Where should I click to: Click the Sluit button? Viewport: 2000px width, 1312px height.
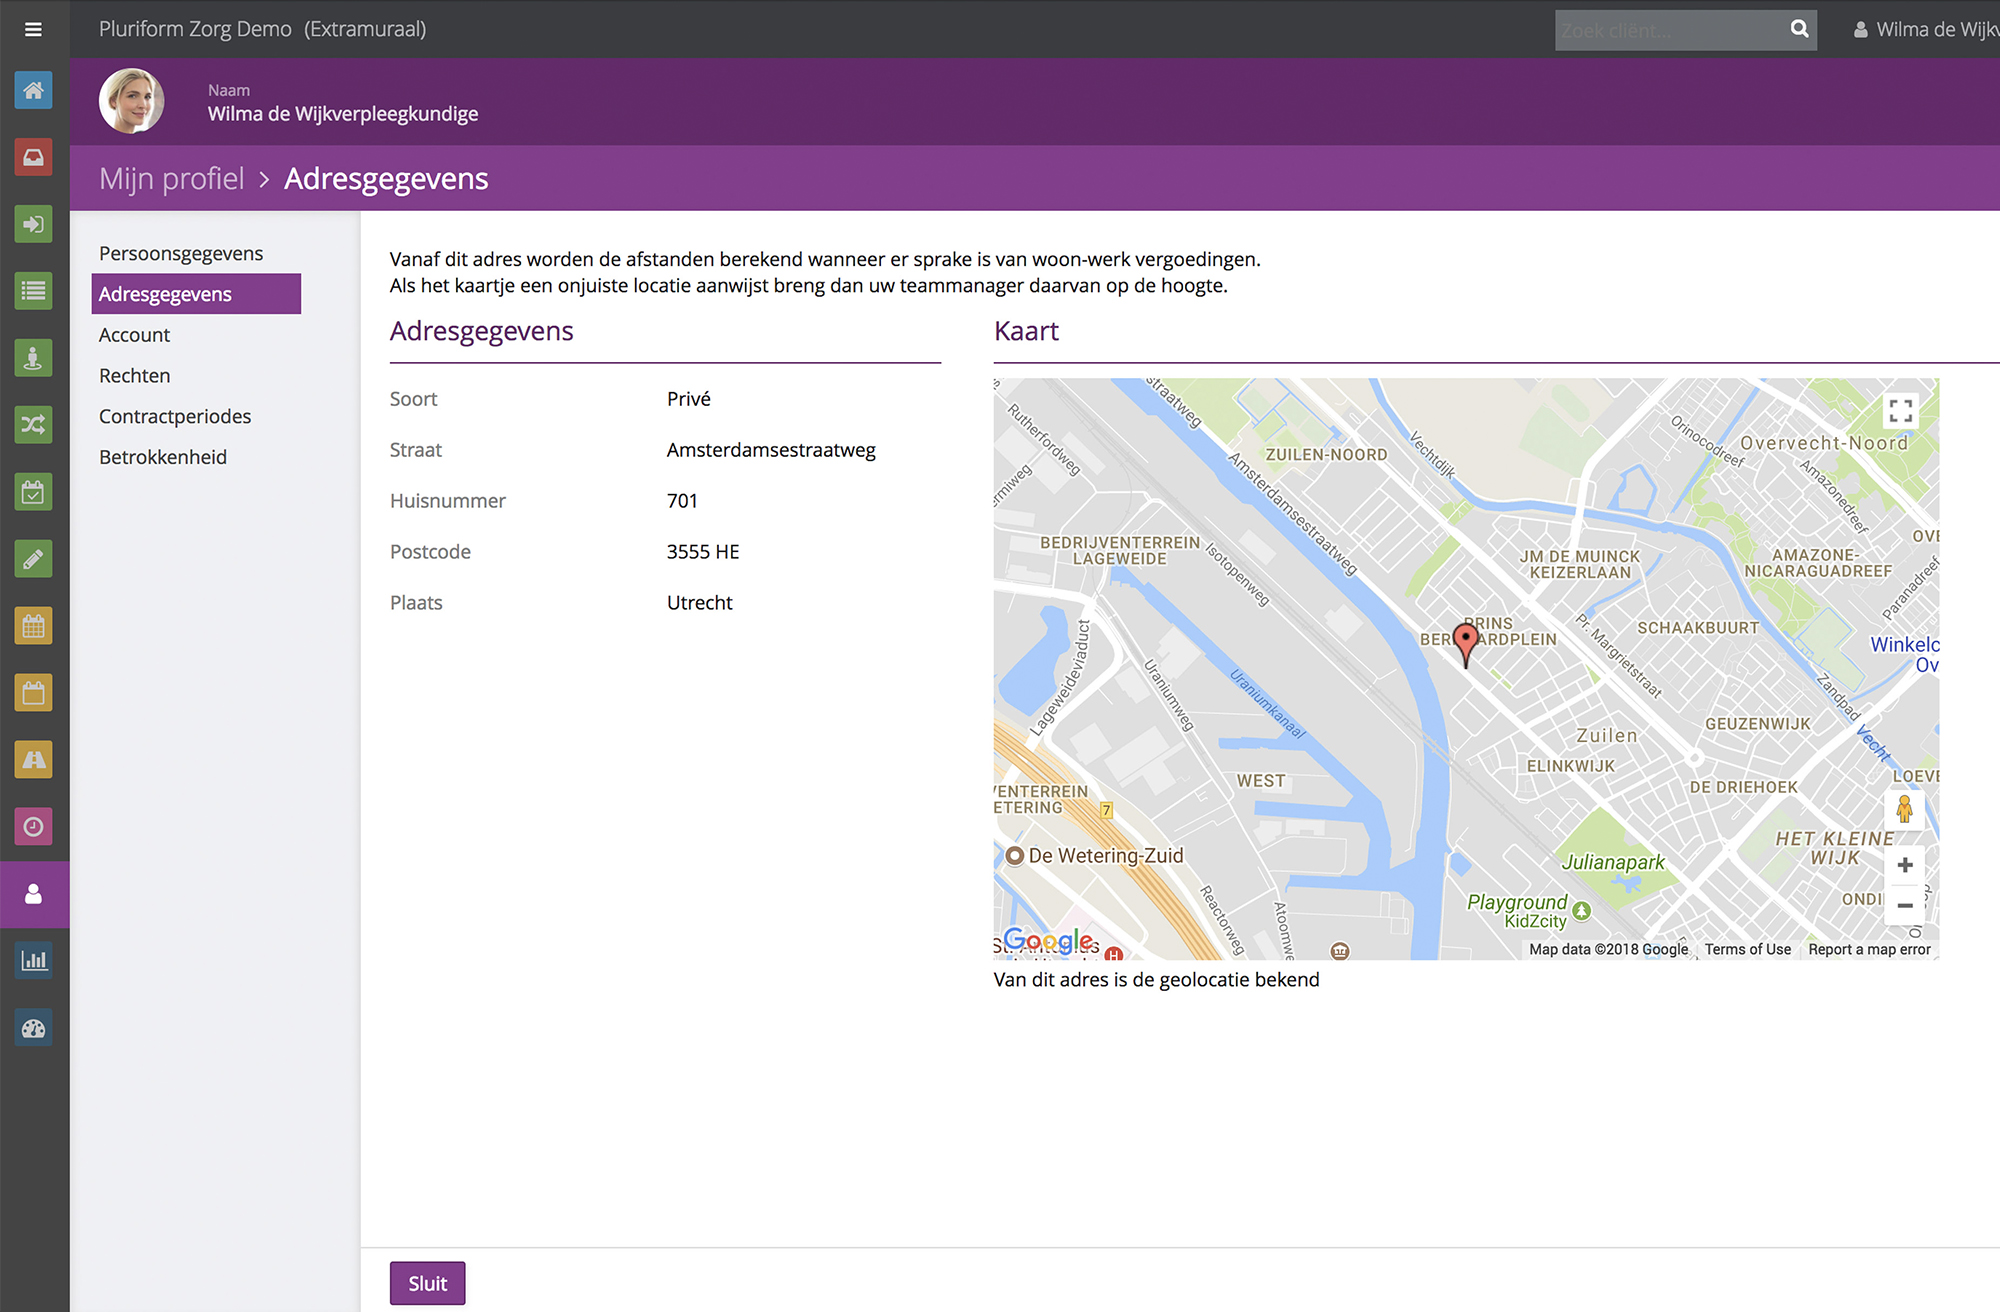[427, 1283]
